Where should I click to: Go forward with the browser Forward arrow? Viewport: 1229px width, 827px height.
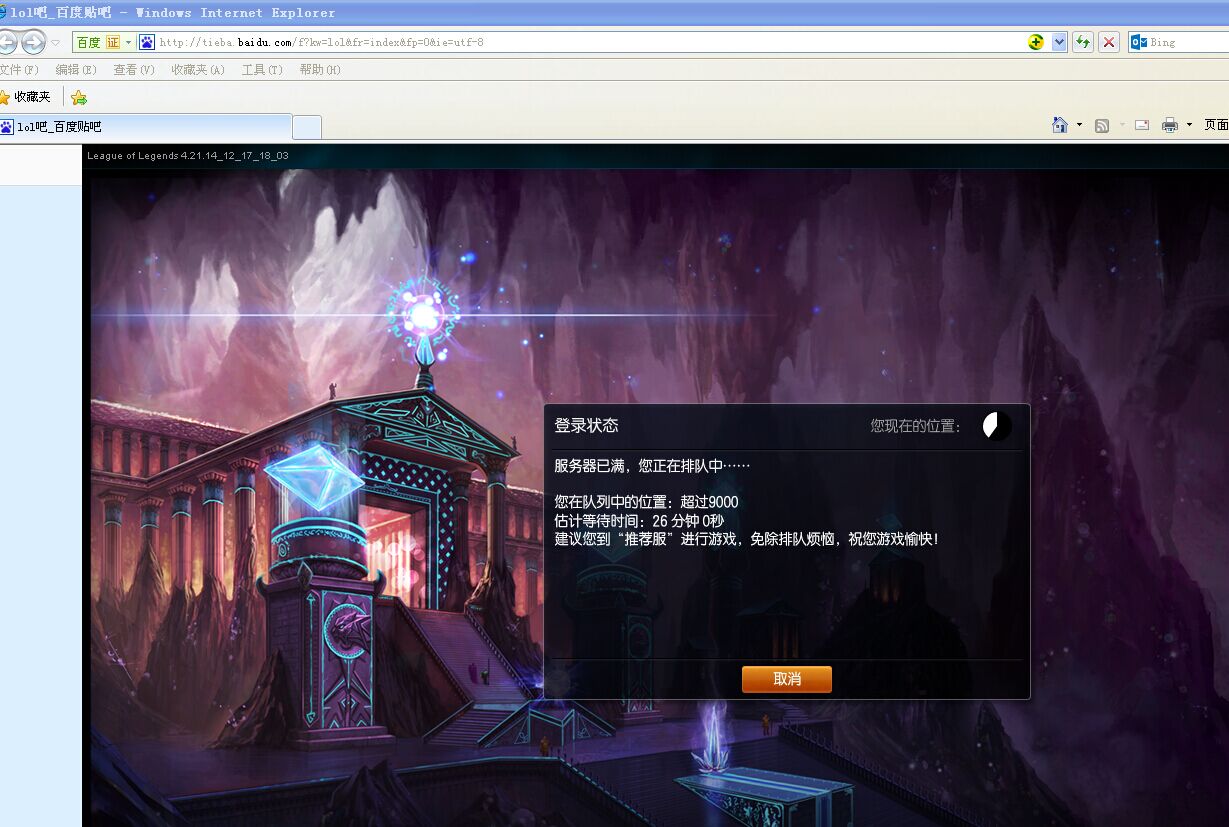click(x=33, y=42)
